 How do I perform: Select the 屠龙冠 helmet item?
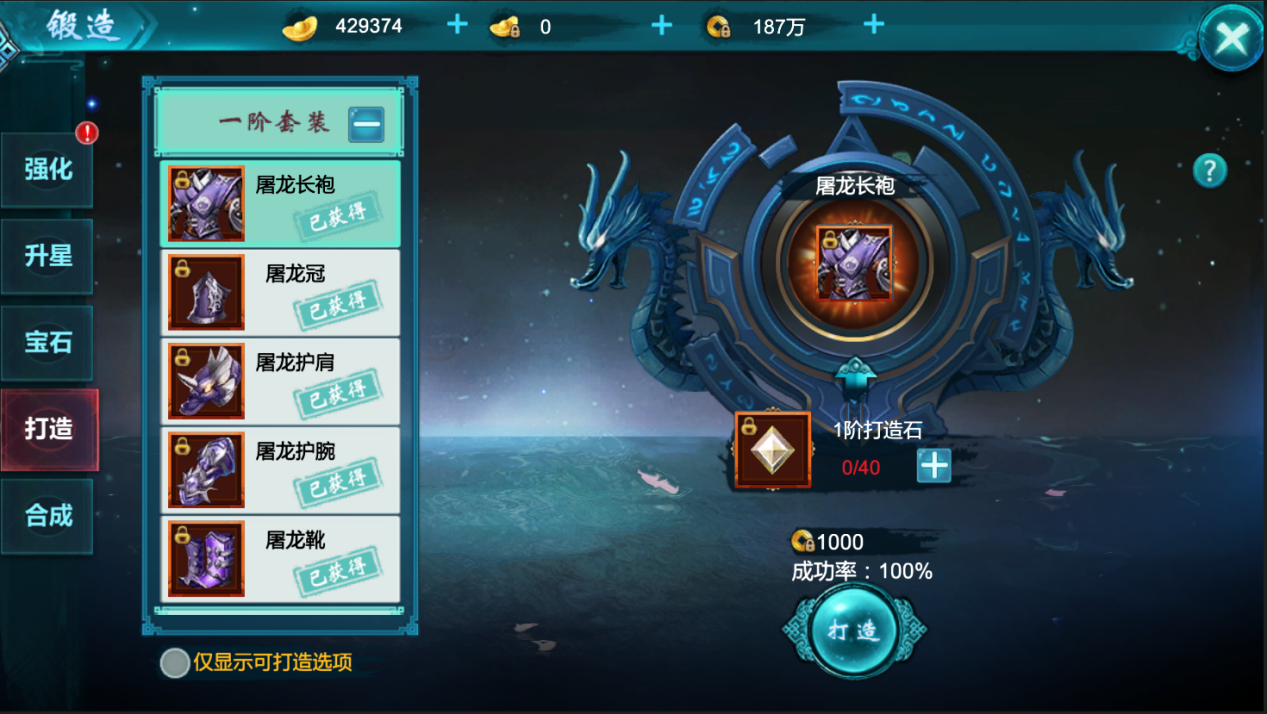click(x=280, y=292)
